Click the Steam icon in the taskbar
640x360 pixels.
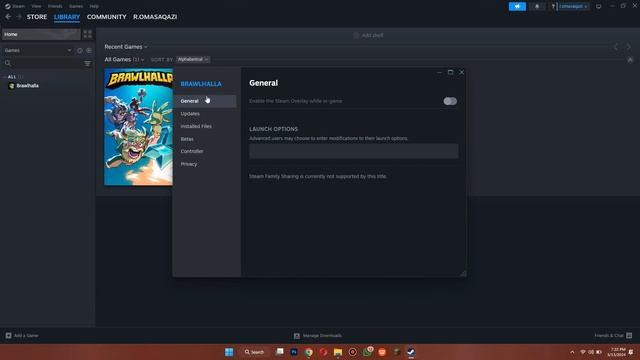pyautogui.click(x=411, y=352)
